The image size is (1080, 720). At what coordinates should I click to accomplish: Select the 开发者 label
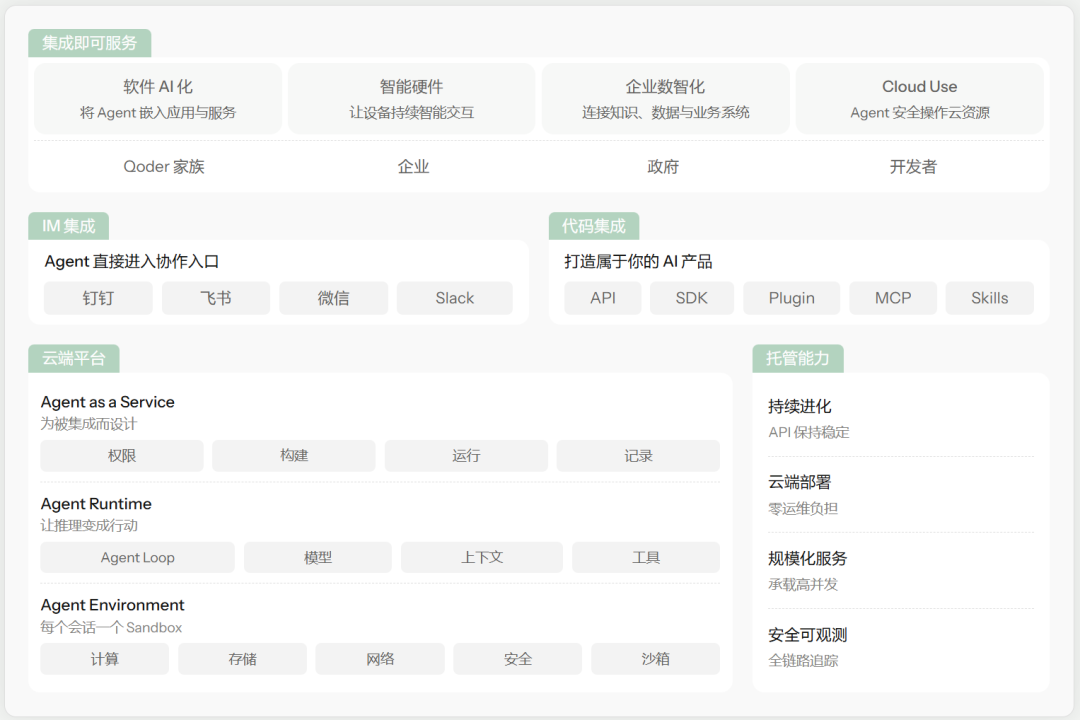(x=913, y=167)
